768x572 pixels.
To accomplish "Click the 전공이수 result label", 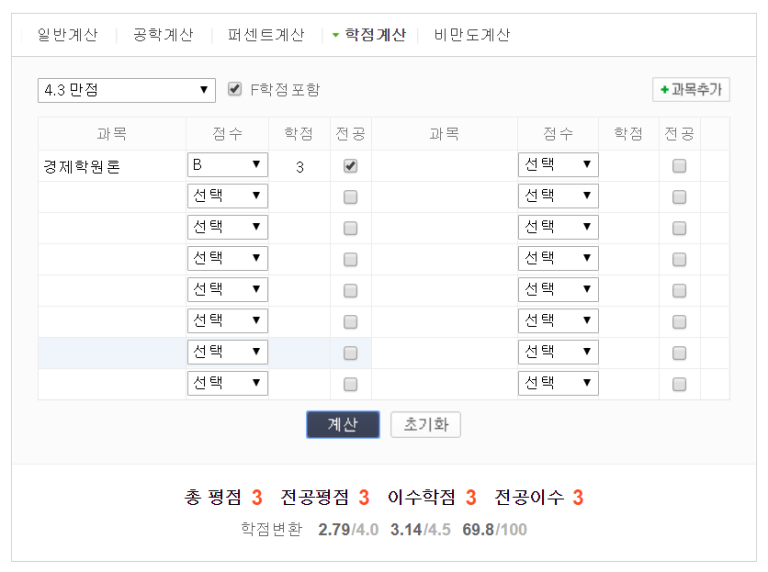I will coord(529,498).
